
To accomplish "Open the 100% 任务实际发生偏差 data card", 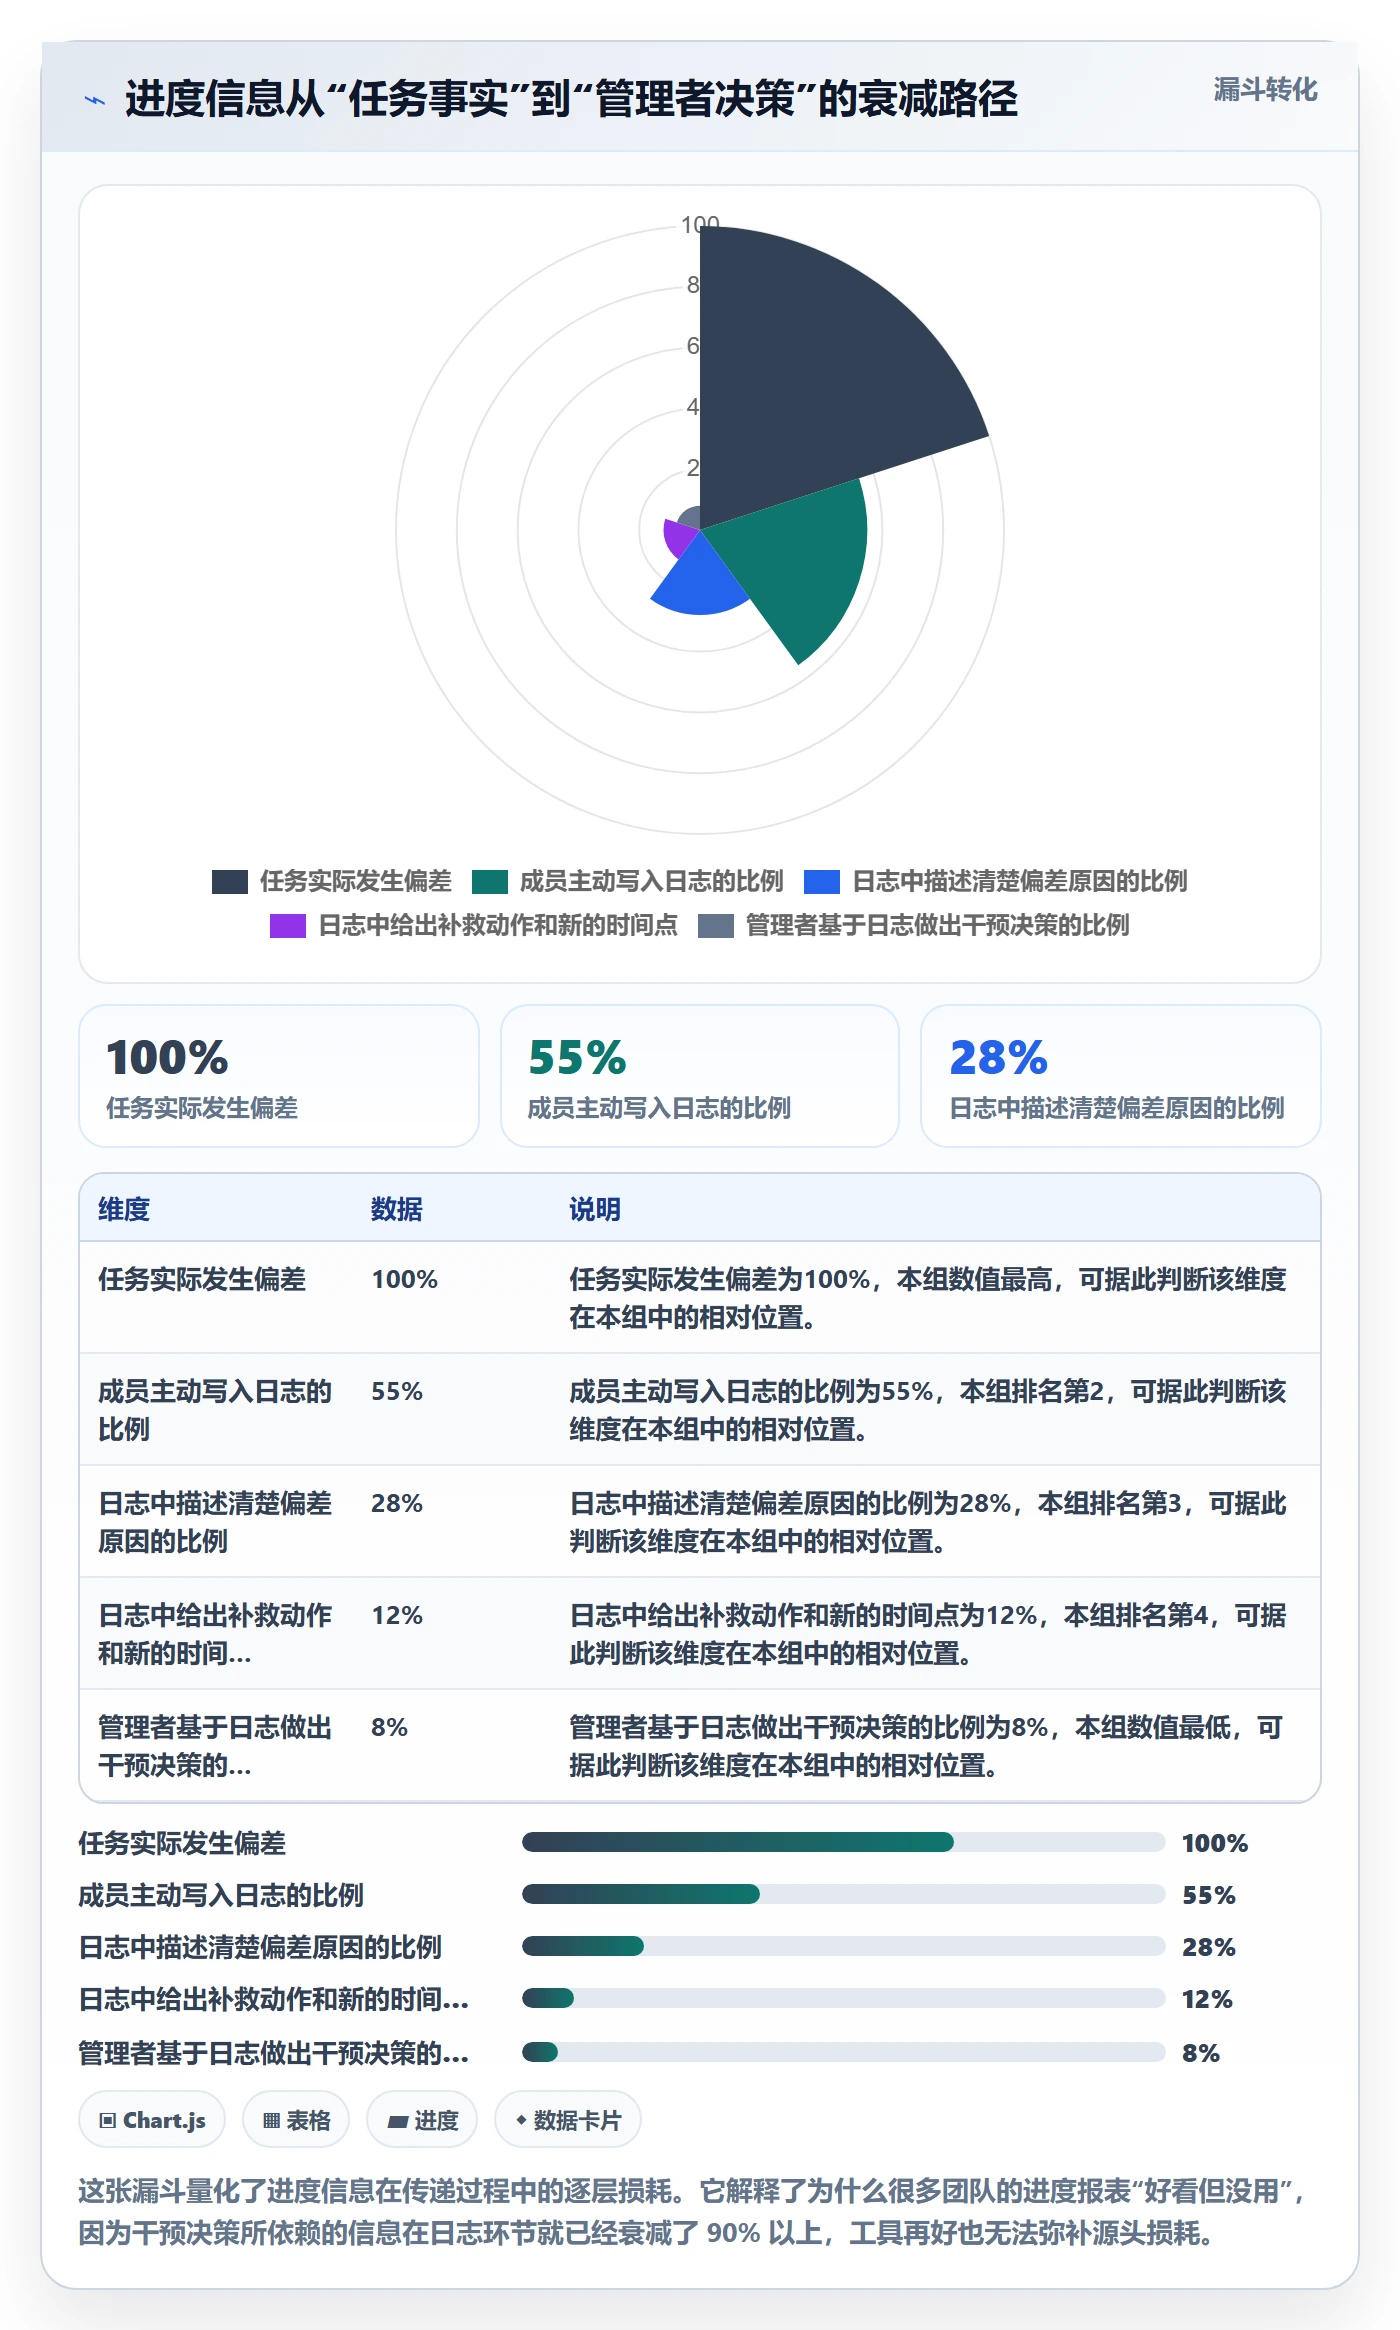I will point(279,1076).
